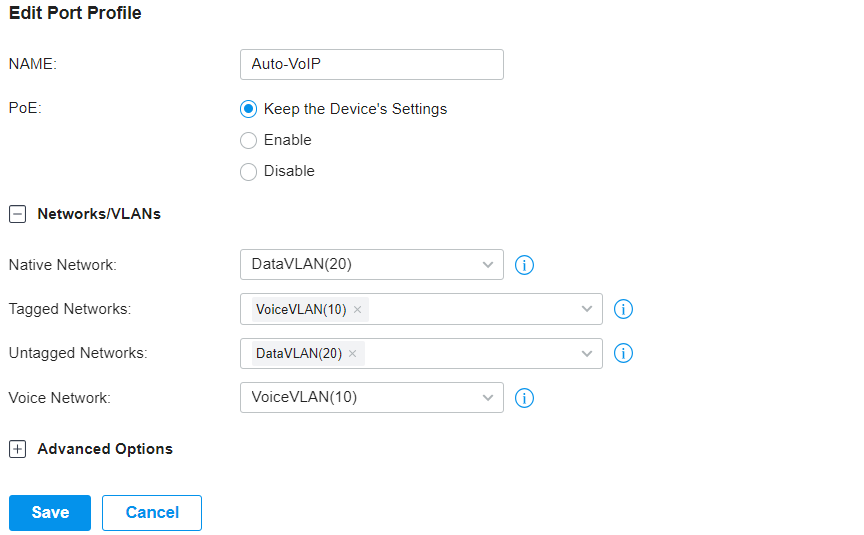Click info icon beside Native Network
This screenshot has width=864, height=535.
524,265
